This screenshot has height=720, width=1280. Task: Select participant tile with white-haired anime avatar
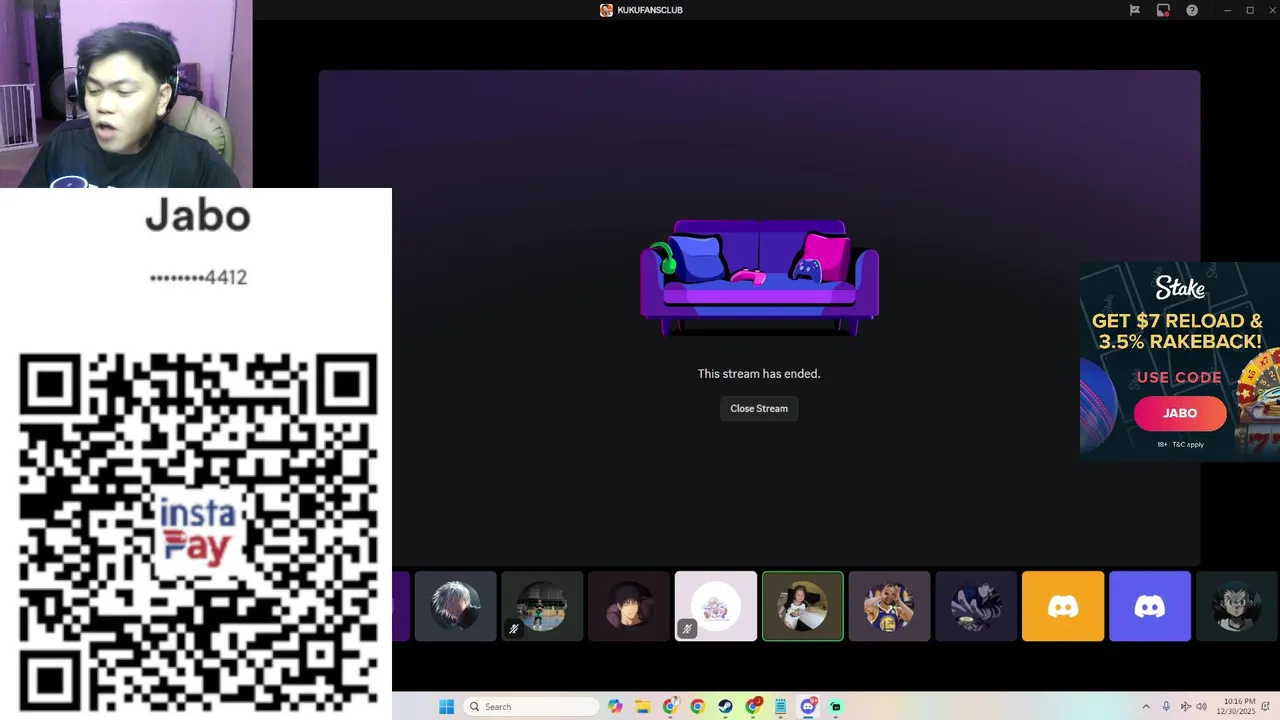tap(455, 606)
